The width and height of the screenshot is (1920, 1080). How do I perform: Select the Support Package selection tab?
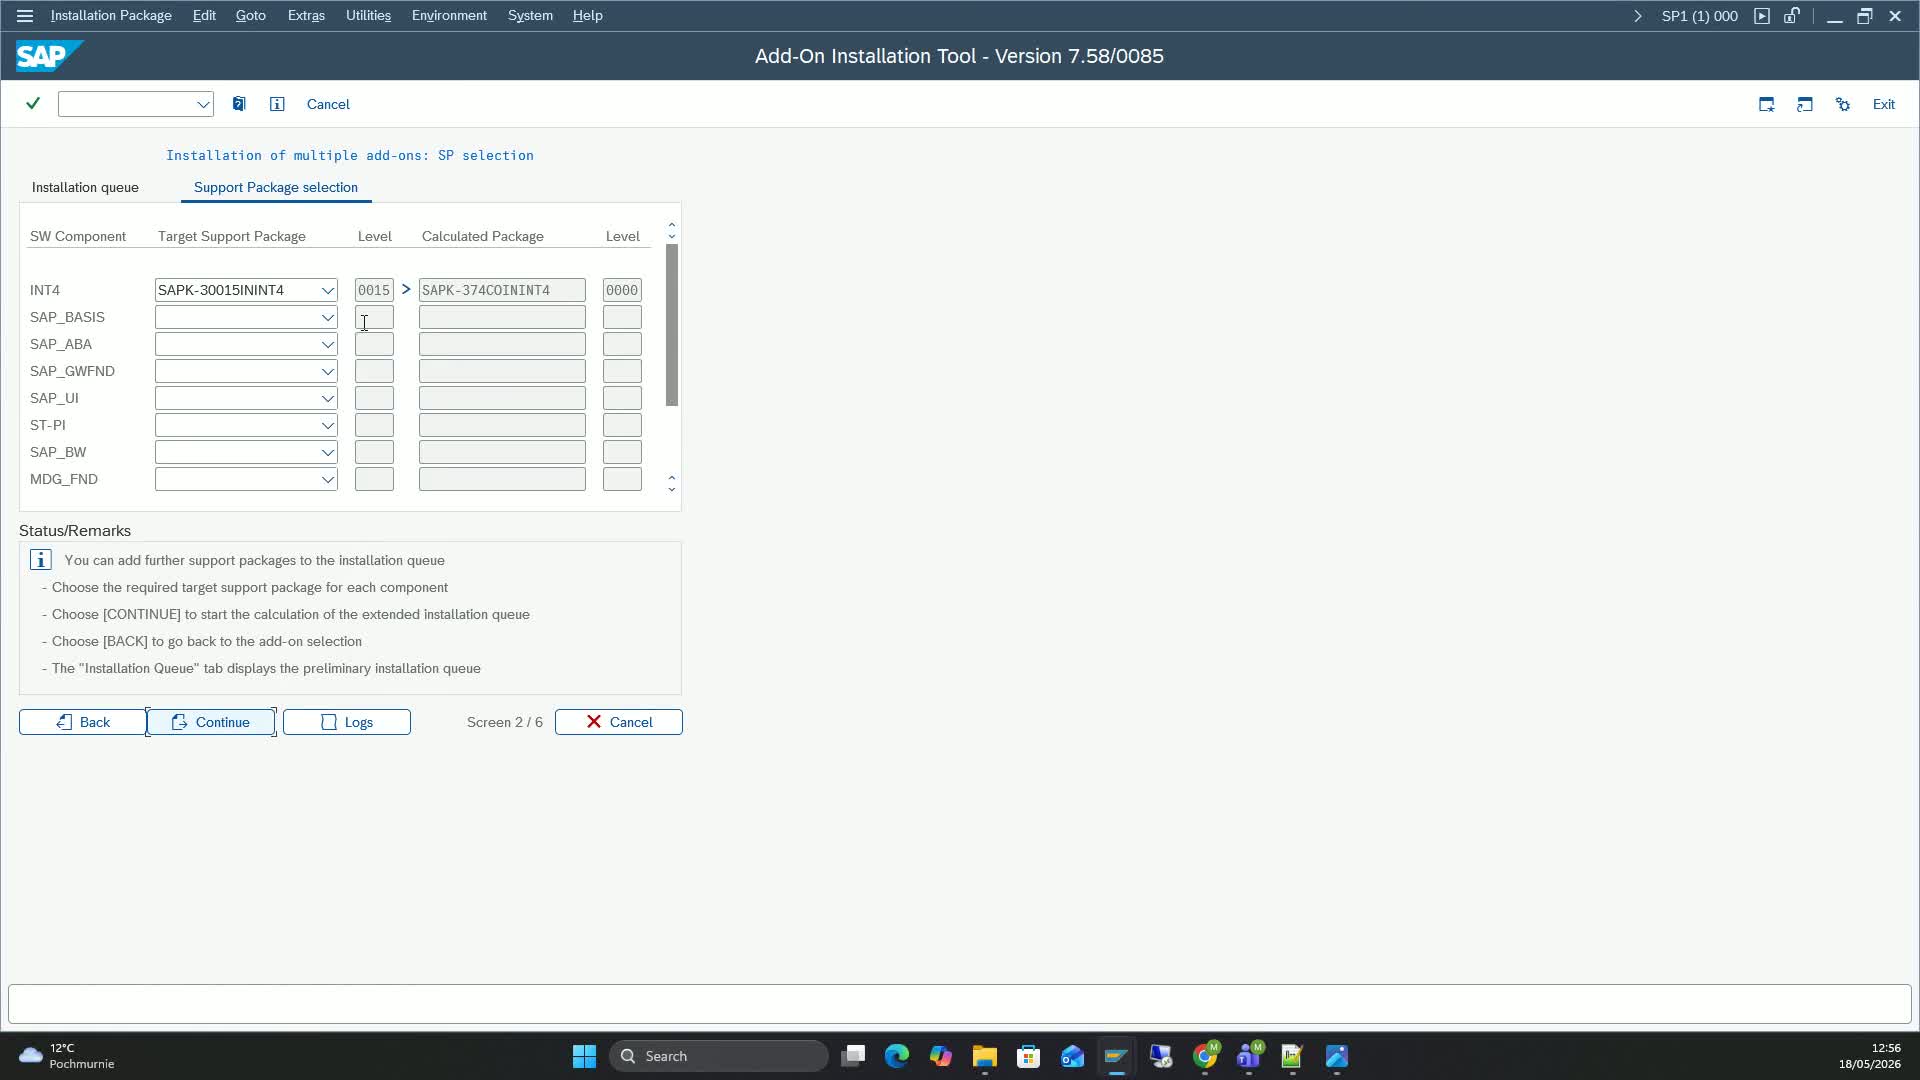click(x=276, y=187)
